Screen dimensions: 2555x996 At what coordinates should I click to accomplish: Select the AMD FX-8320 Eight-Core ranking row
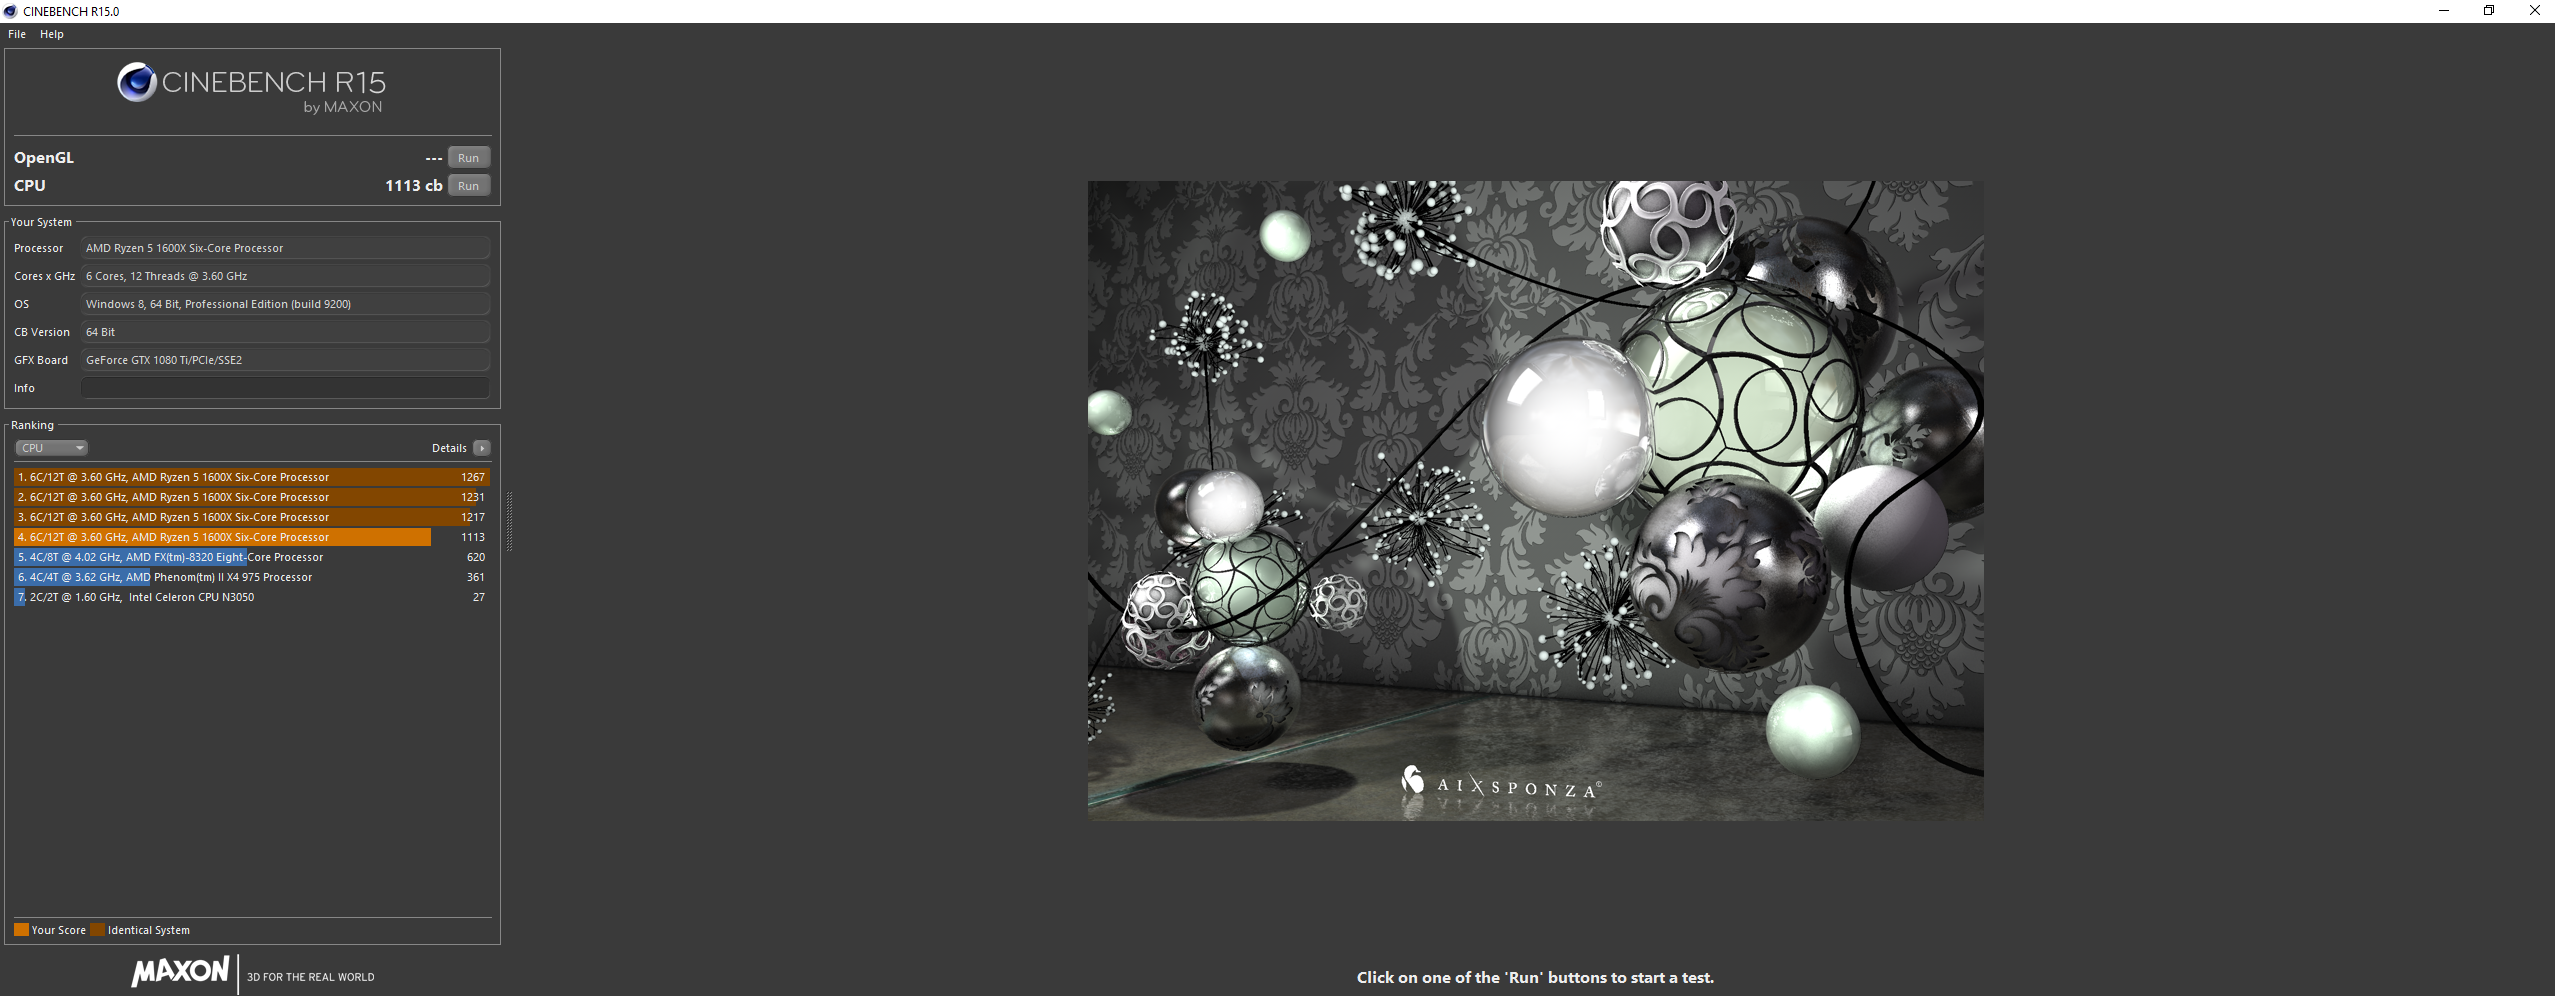click(x=252, y=557)
